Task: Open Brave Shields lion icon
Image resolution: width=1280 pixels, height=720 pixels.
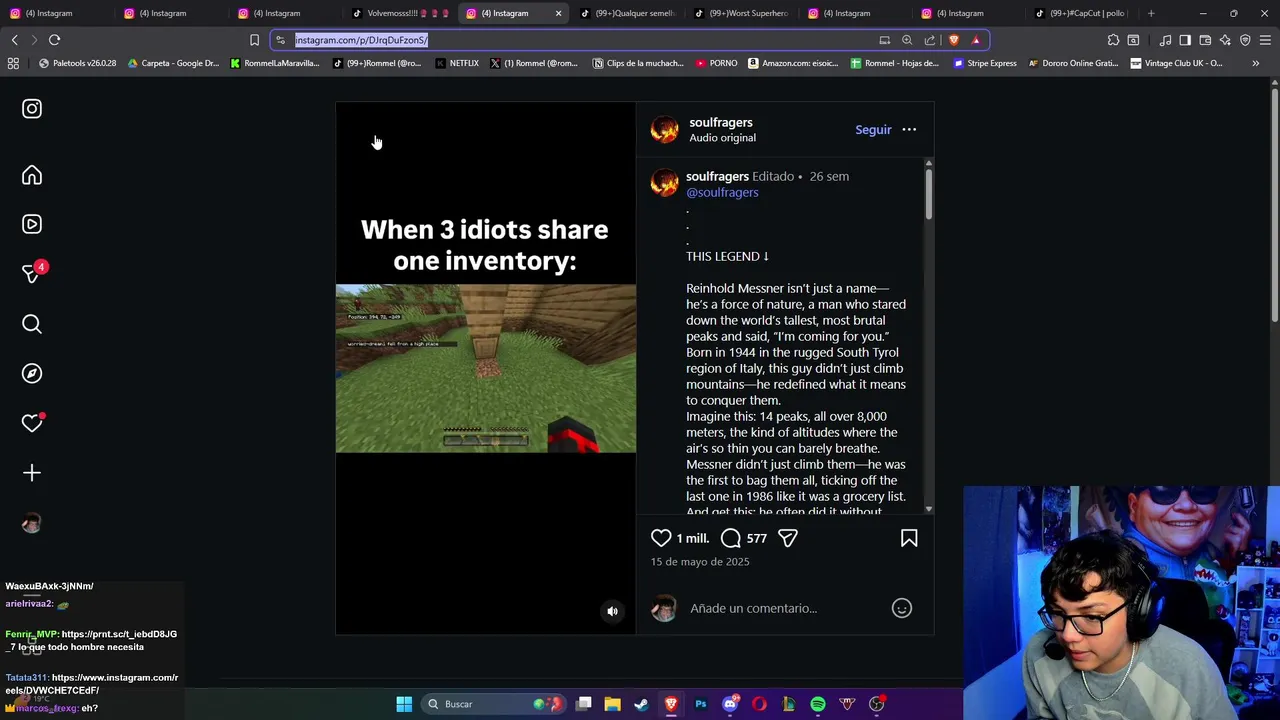Action: tap(953, 40)
